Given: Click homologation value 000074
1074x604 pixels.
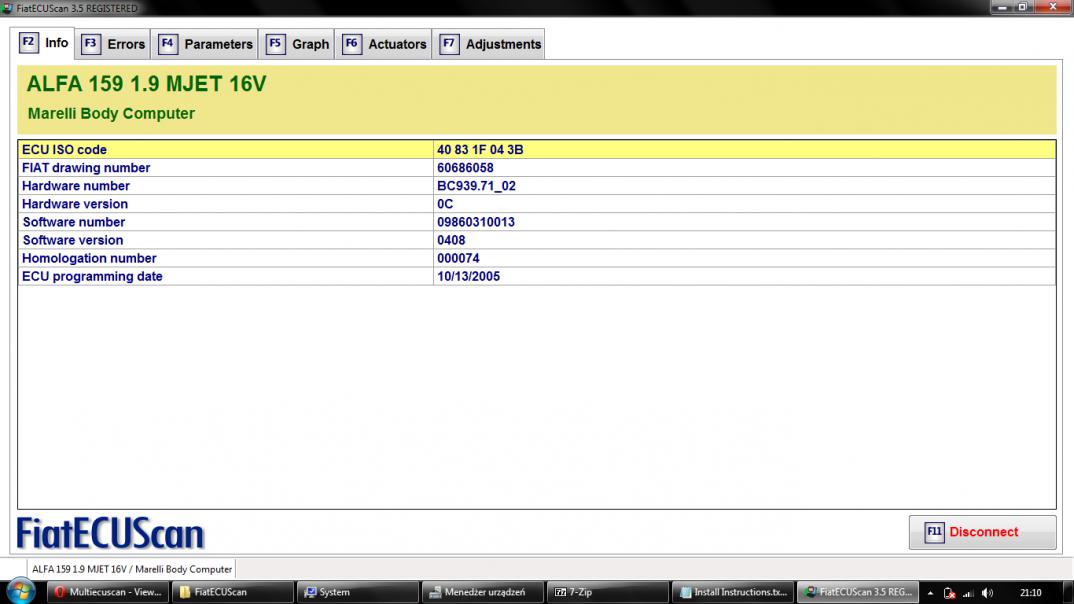Looking at the screenshot, I should tap(458, 258).
